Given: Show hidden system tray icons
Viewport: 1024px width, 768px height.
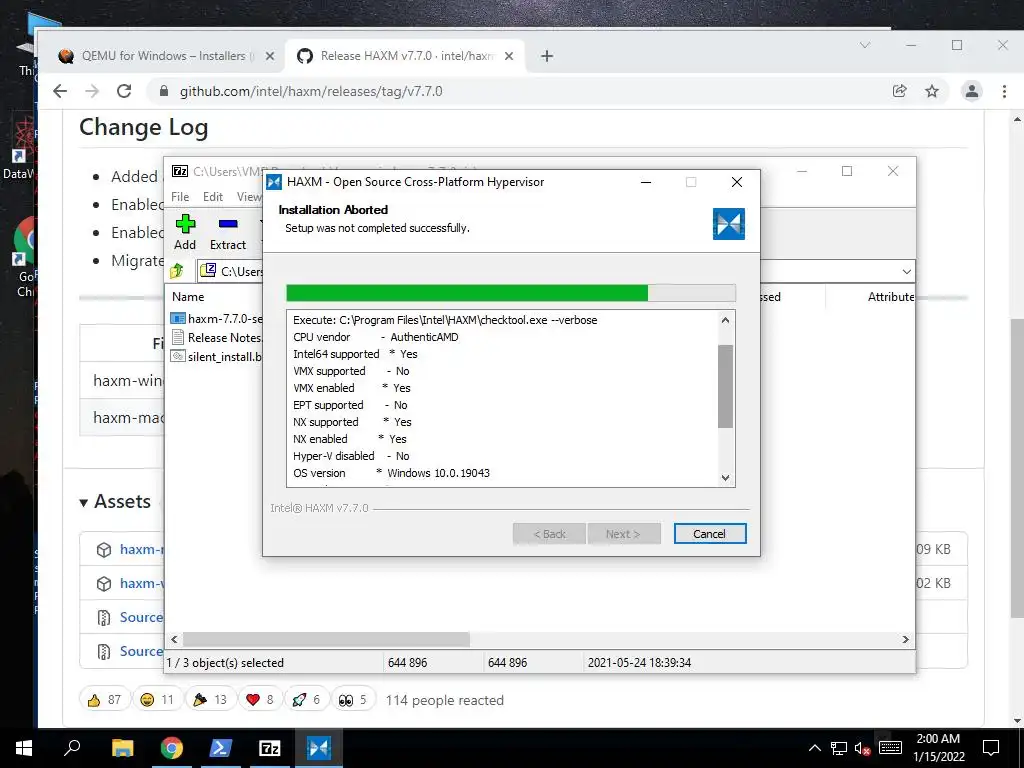Looking at the screenshot, I should click(x=815, y=748).
